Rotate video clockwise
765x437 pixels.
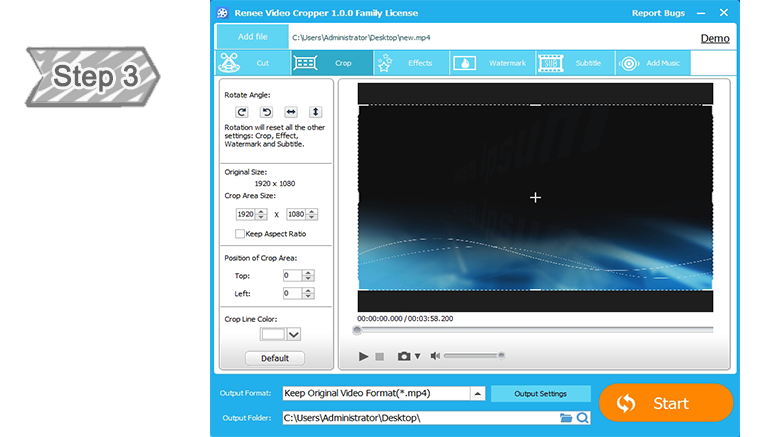241,112
